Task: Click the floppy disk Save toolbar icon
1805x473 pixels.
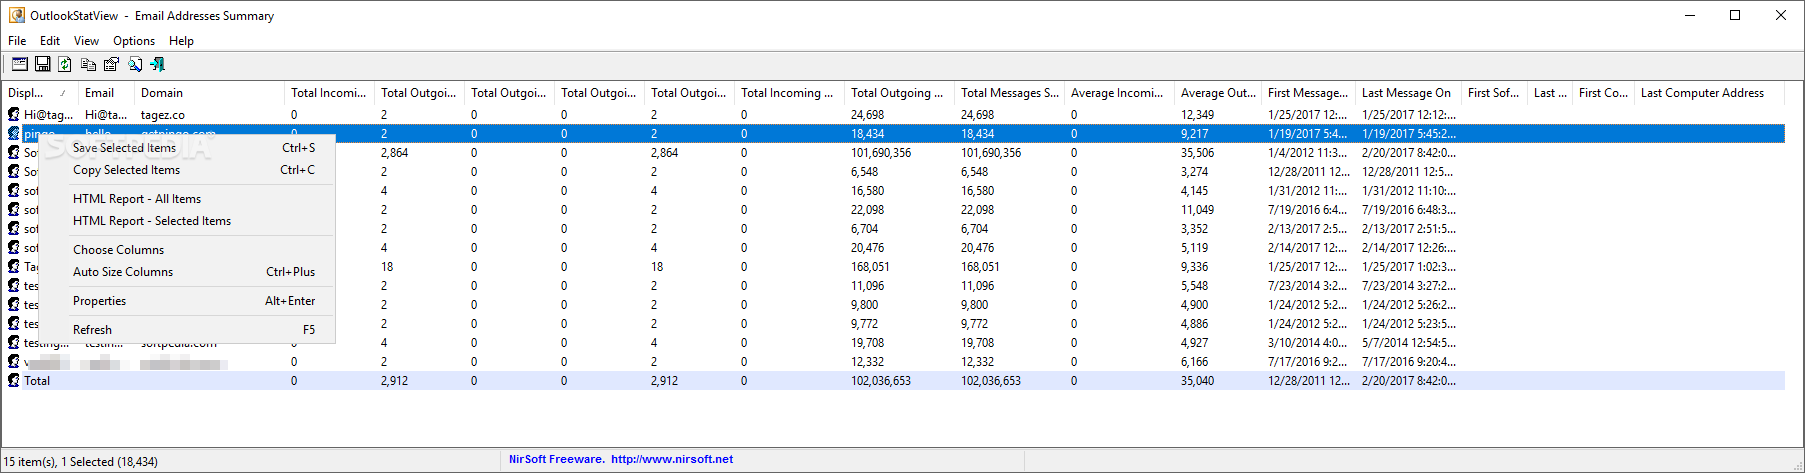Action: point(43,64)
